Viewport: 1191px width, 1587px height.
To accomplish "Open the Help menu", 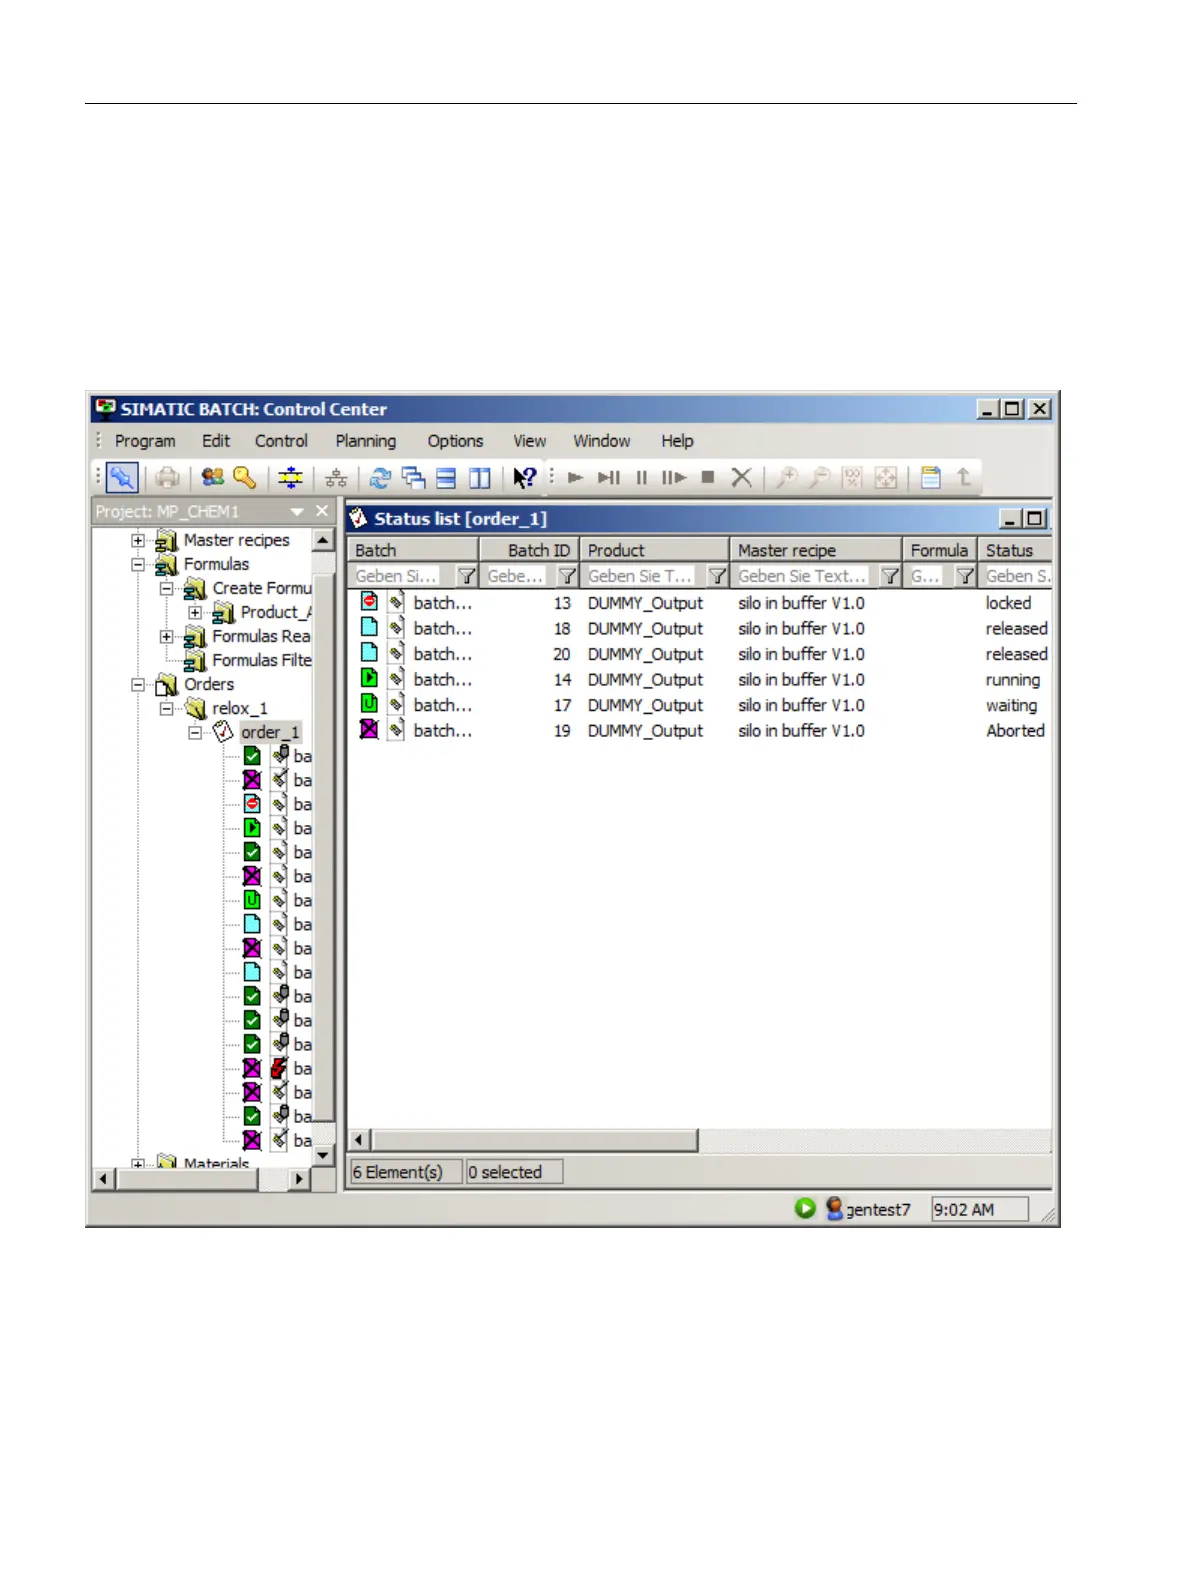I will [x=677, y=441].
